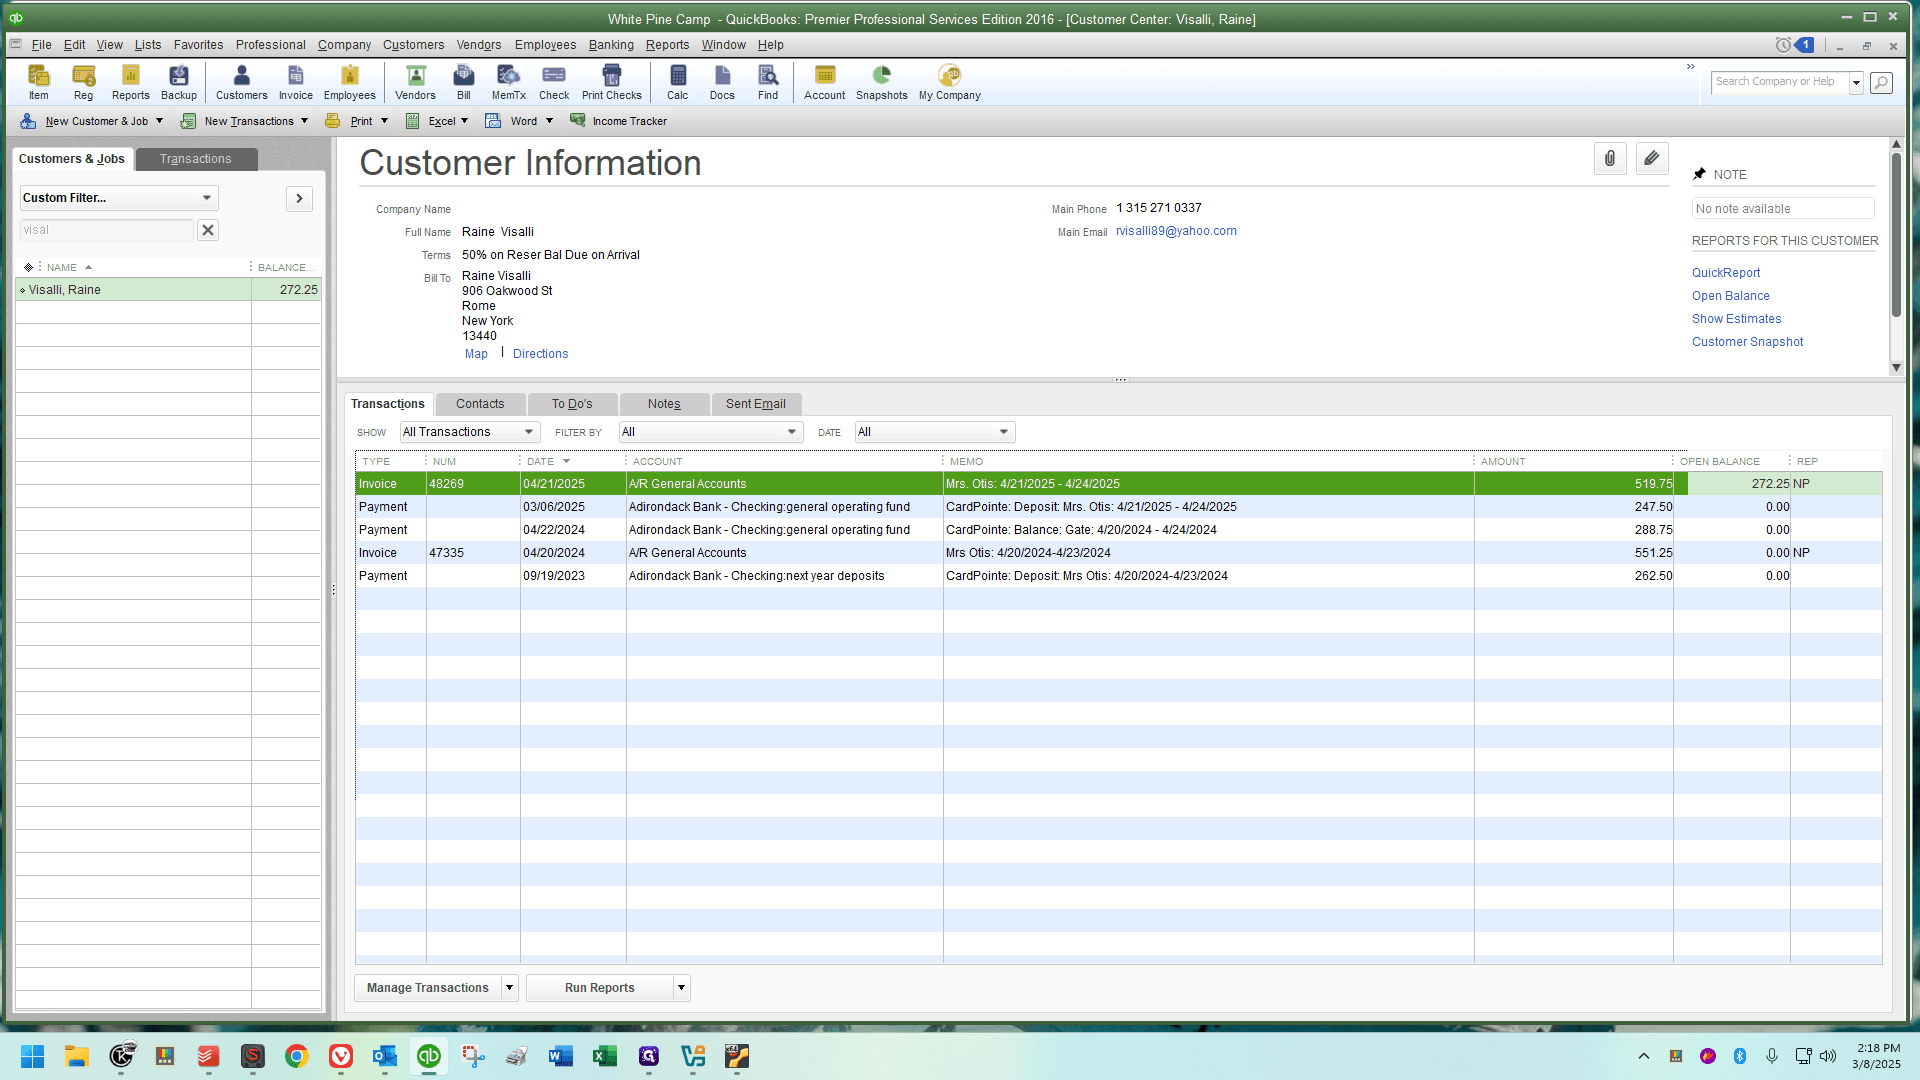Open the MemTx memorized transactions icon
Viewport: 1920px width, 1080px height.
point(509,82)
